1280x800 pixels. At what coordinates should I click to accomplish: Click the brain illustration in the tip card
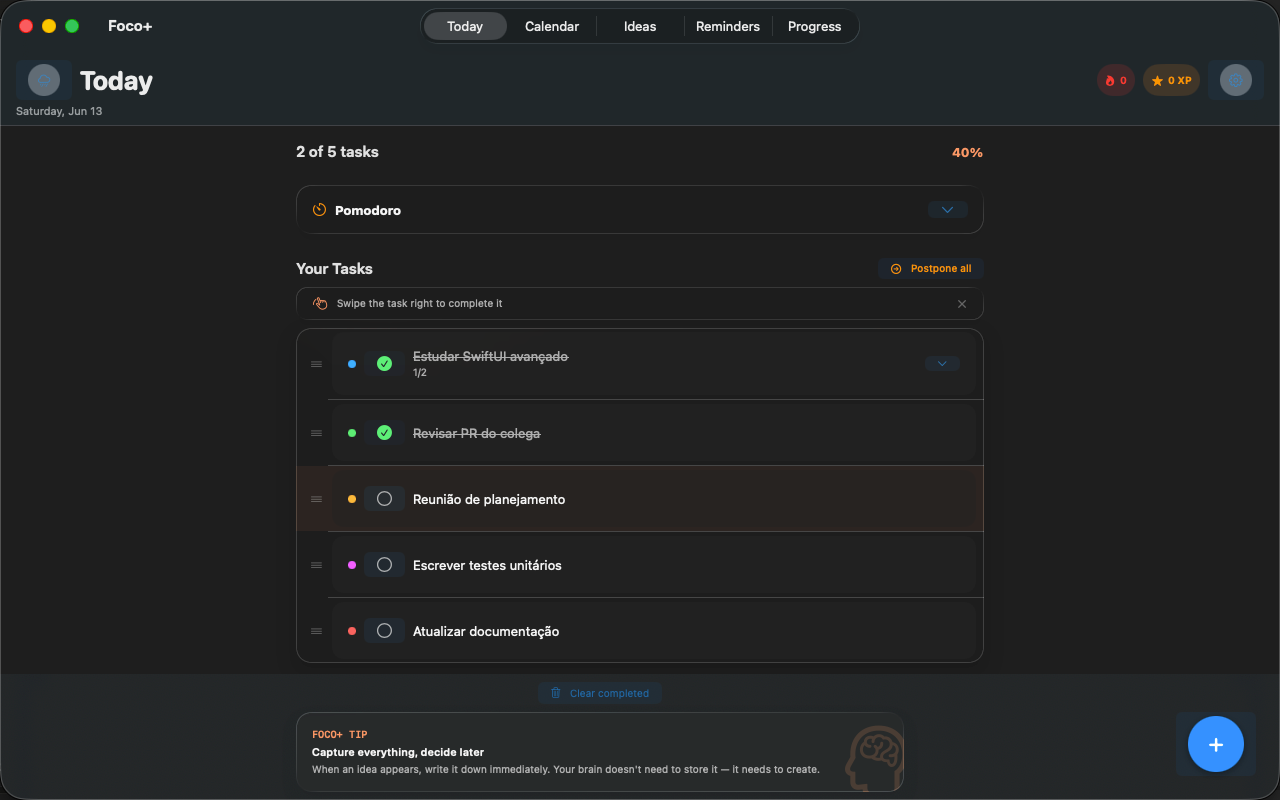[874, 757]
